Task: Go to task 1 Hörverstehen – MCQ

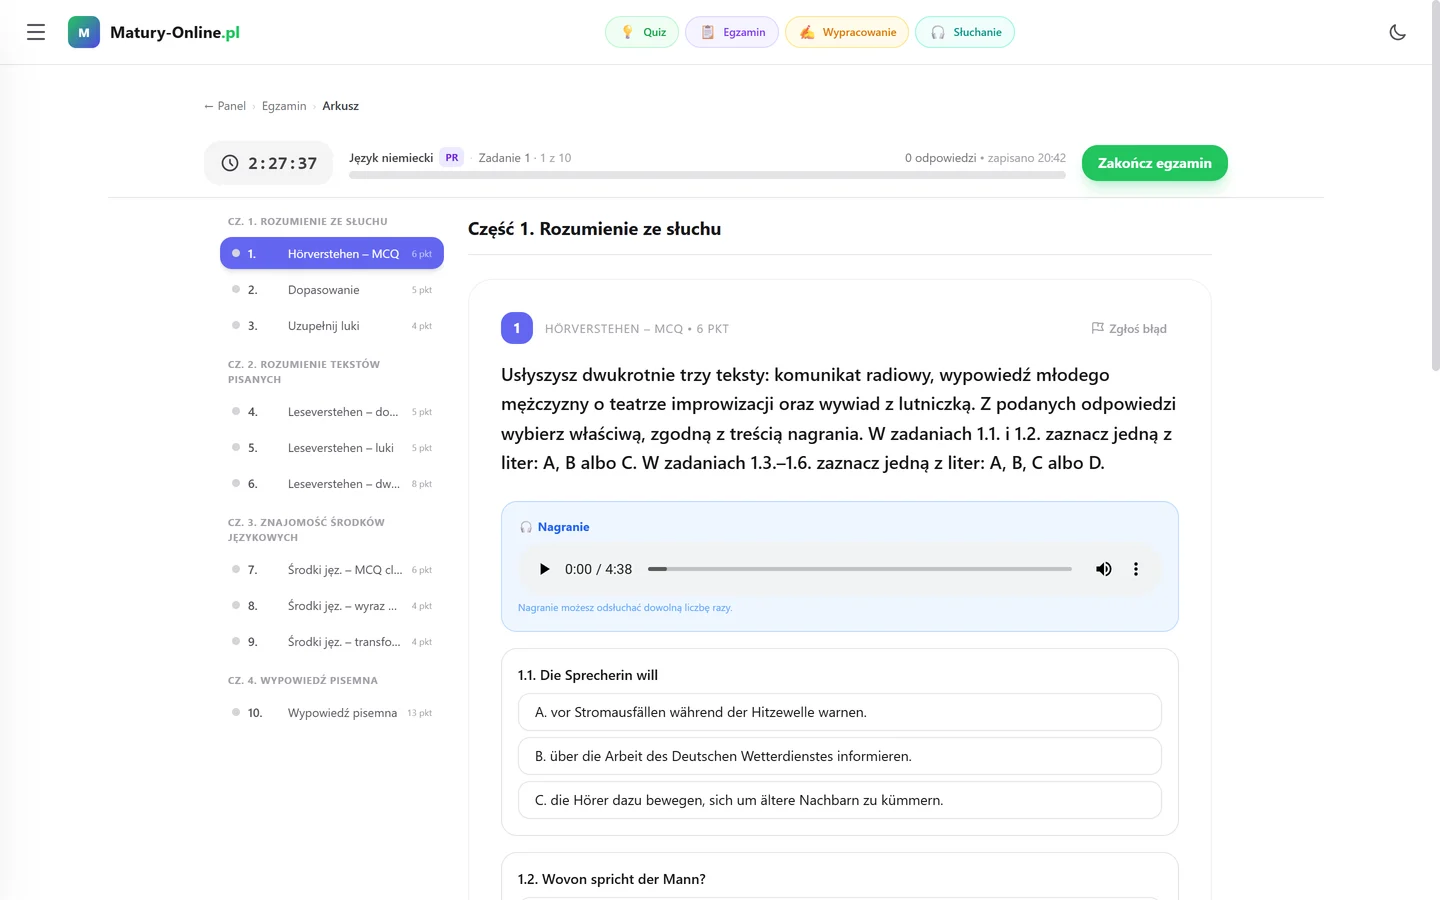Action: click(x=332, y=254)
